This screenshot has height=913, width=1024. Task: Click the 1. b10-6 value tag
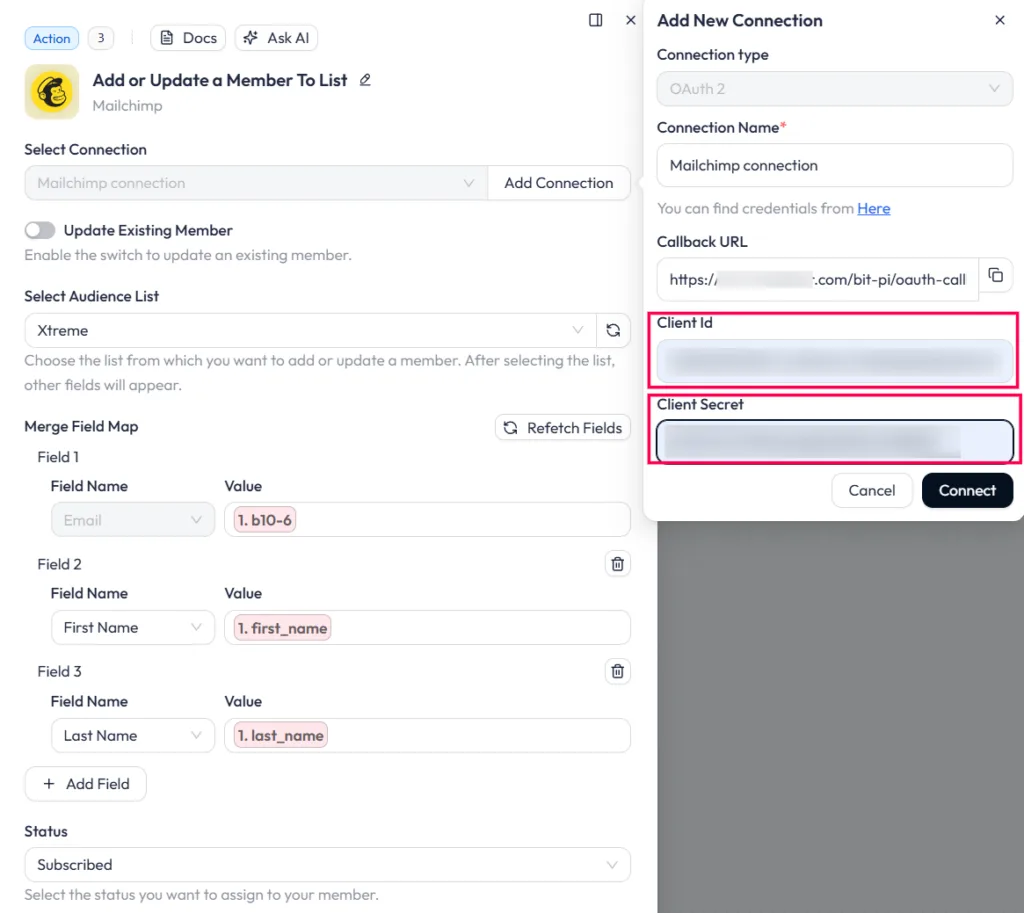264,520
